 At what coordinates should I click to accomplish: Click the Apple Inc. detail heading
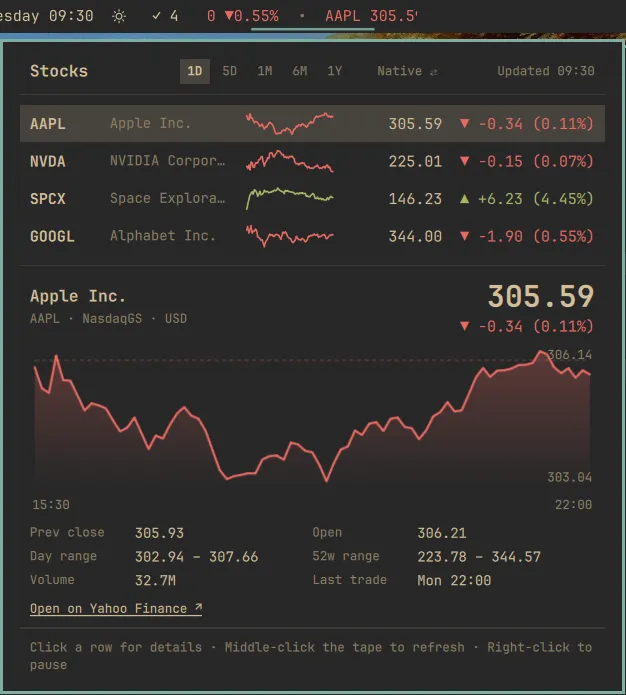[x=78, y=296]
